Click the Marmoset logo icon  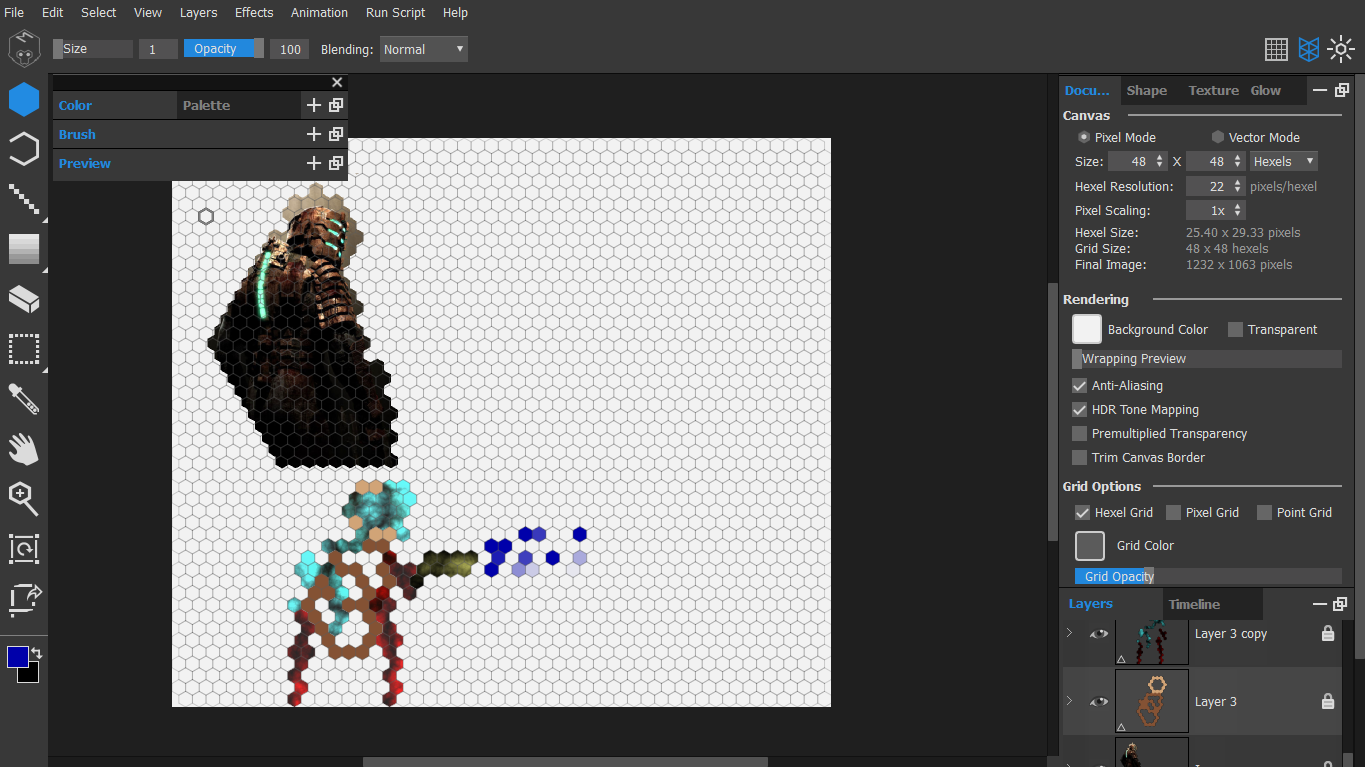[24, 49]
